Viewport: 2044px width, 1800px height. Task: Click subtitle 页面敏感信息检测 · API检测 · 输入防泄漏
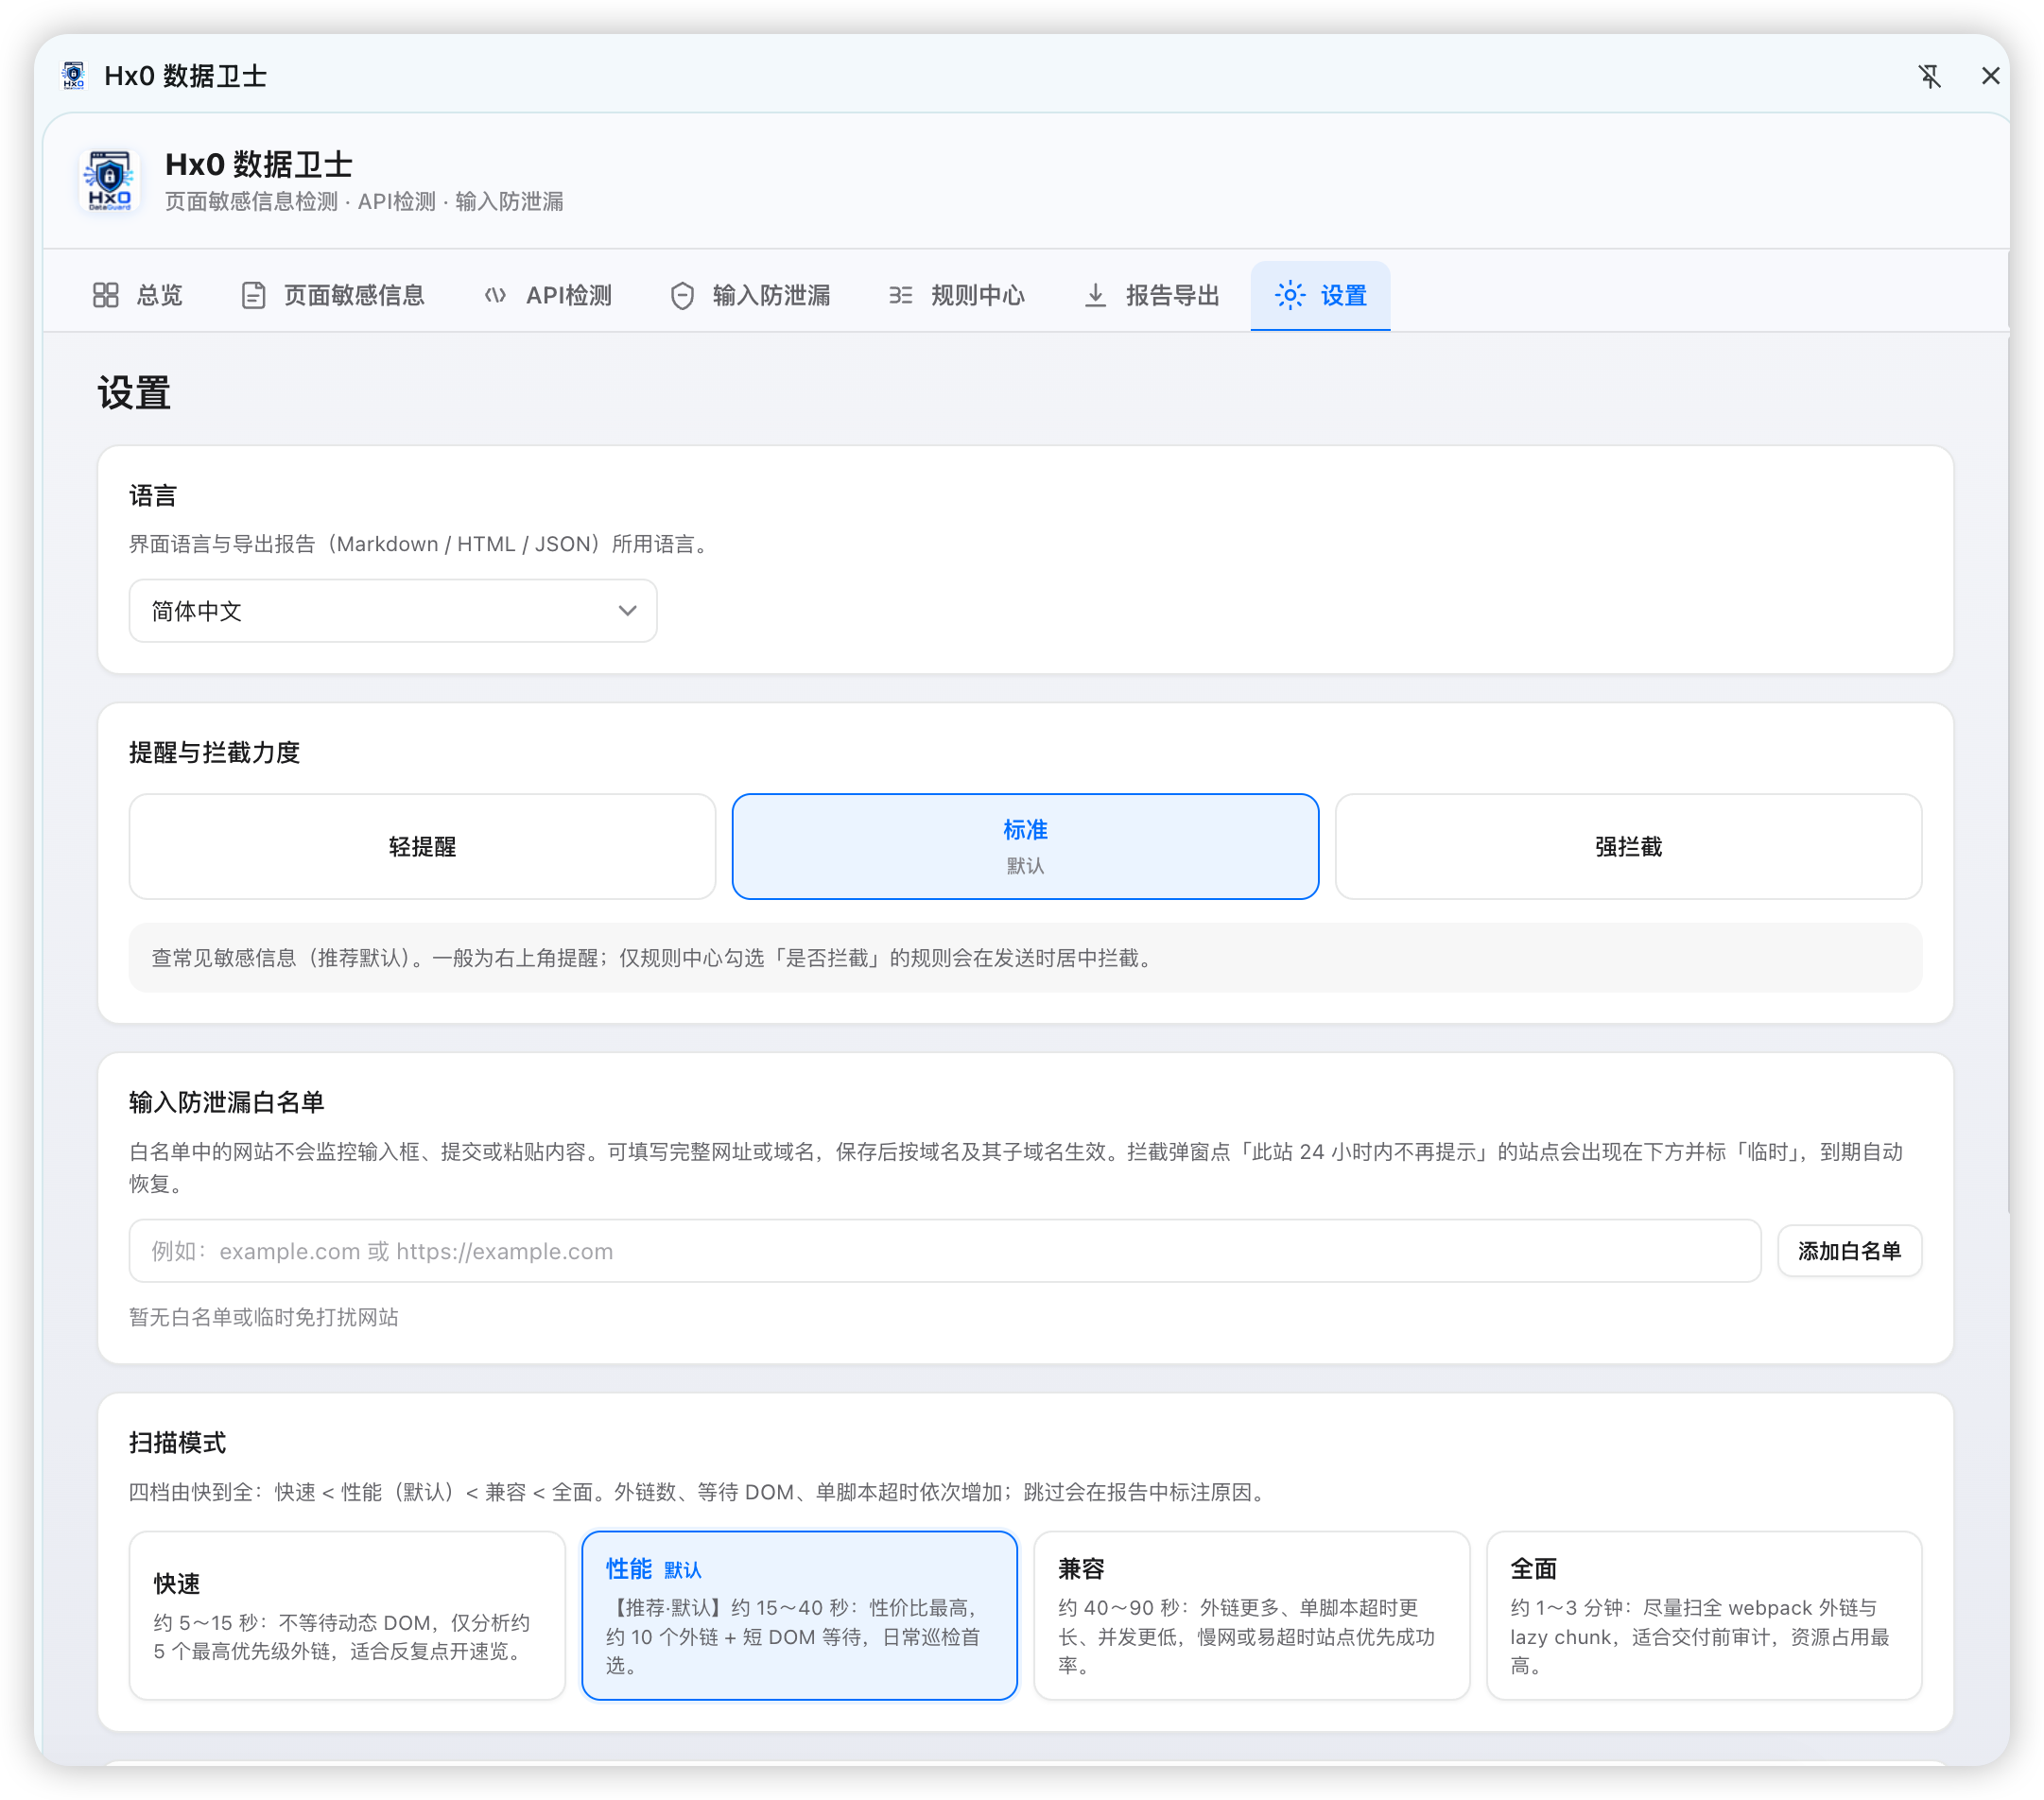click(364, 202)
